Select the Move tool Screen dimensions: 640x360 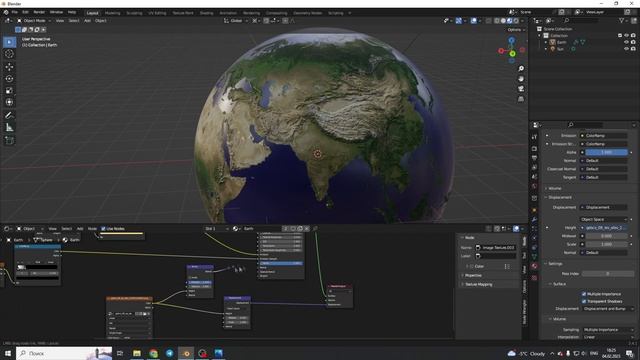(x=9, y=67)
